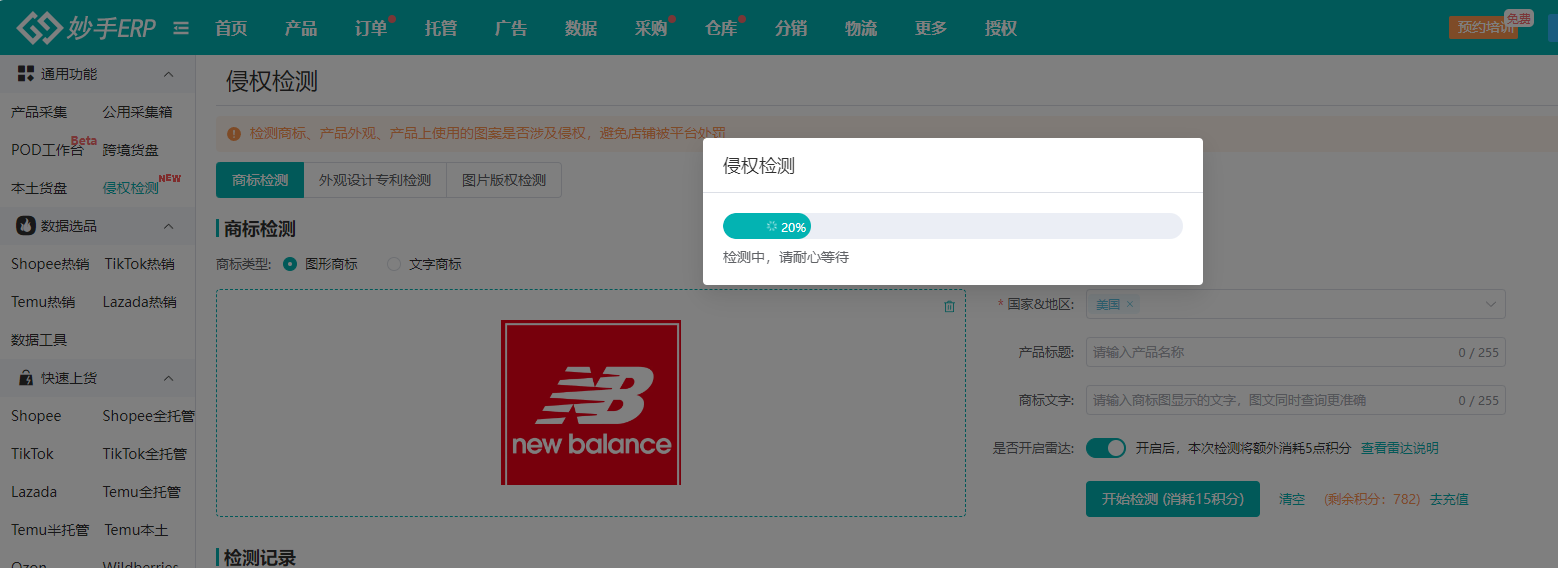Viewport: 1558px width, 568px height.
Task: Open 查看雷达说明 link
Action: coord(1400,448)
